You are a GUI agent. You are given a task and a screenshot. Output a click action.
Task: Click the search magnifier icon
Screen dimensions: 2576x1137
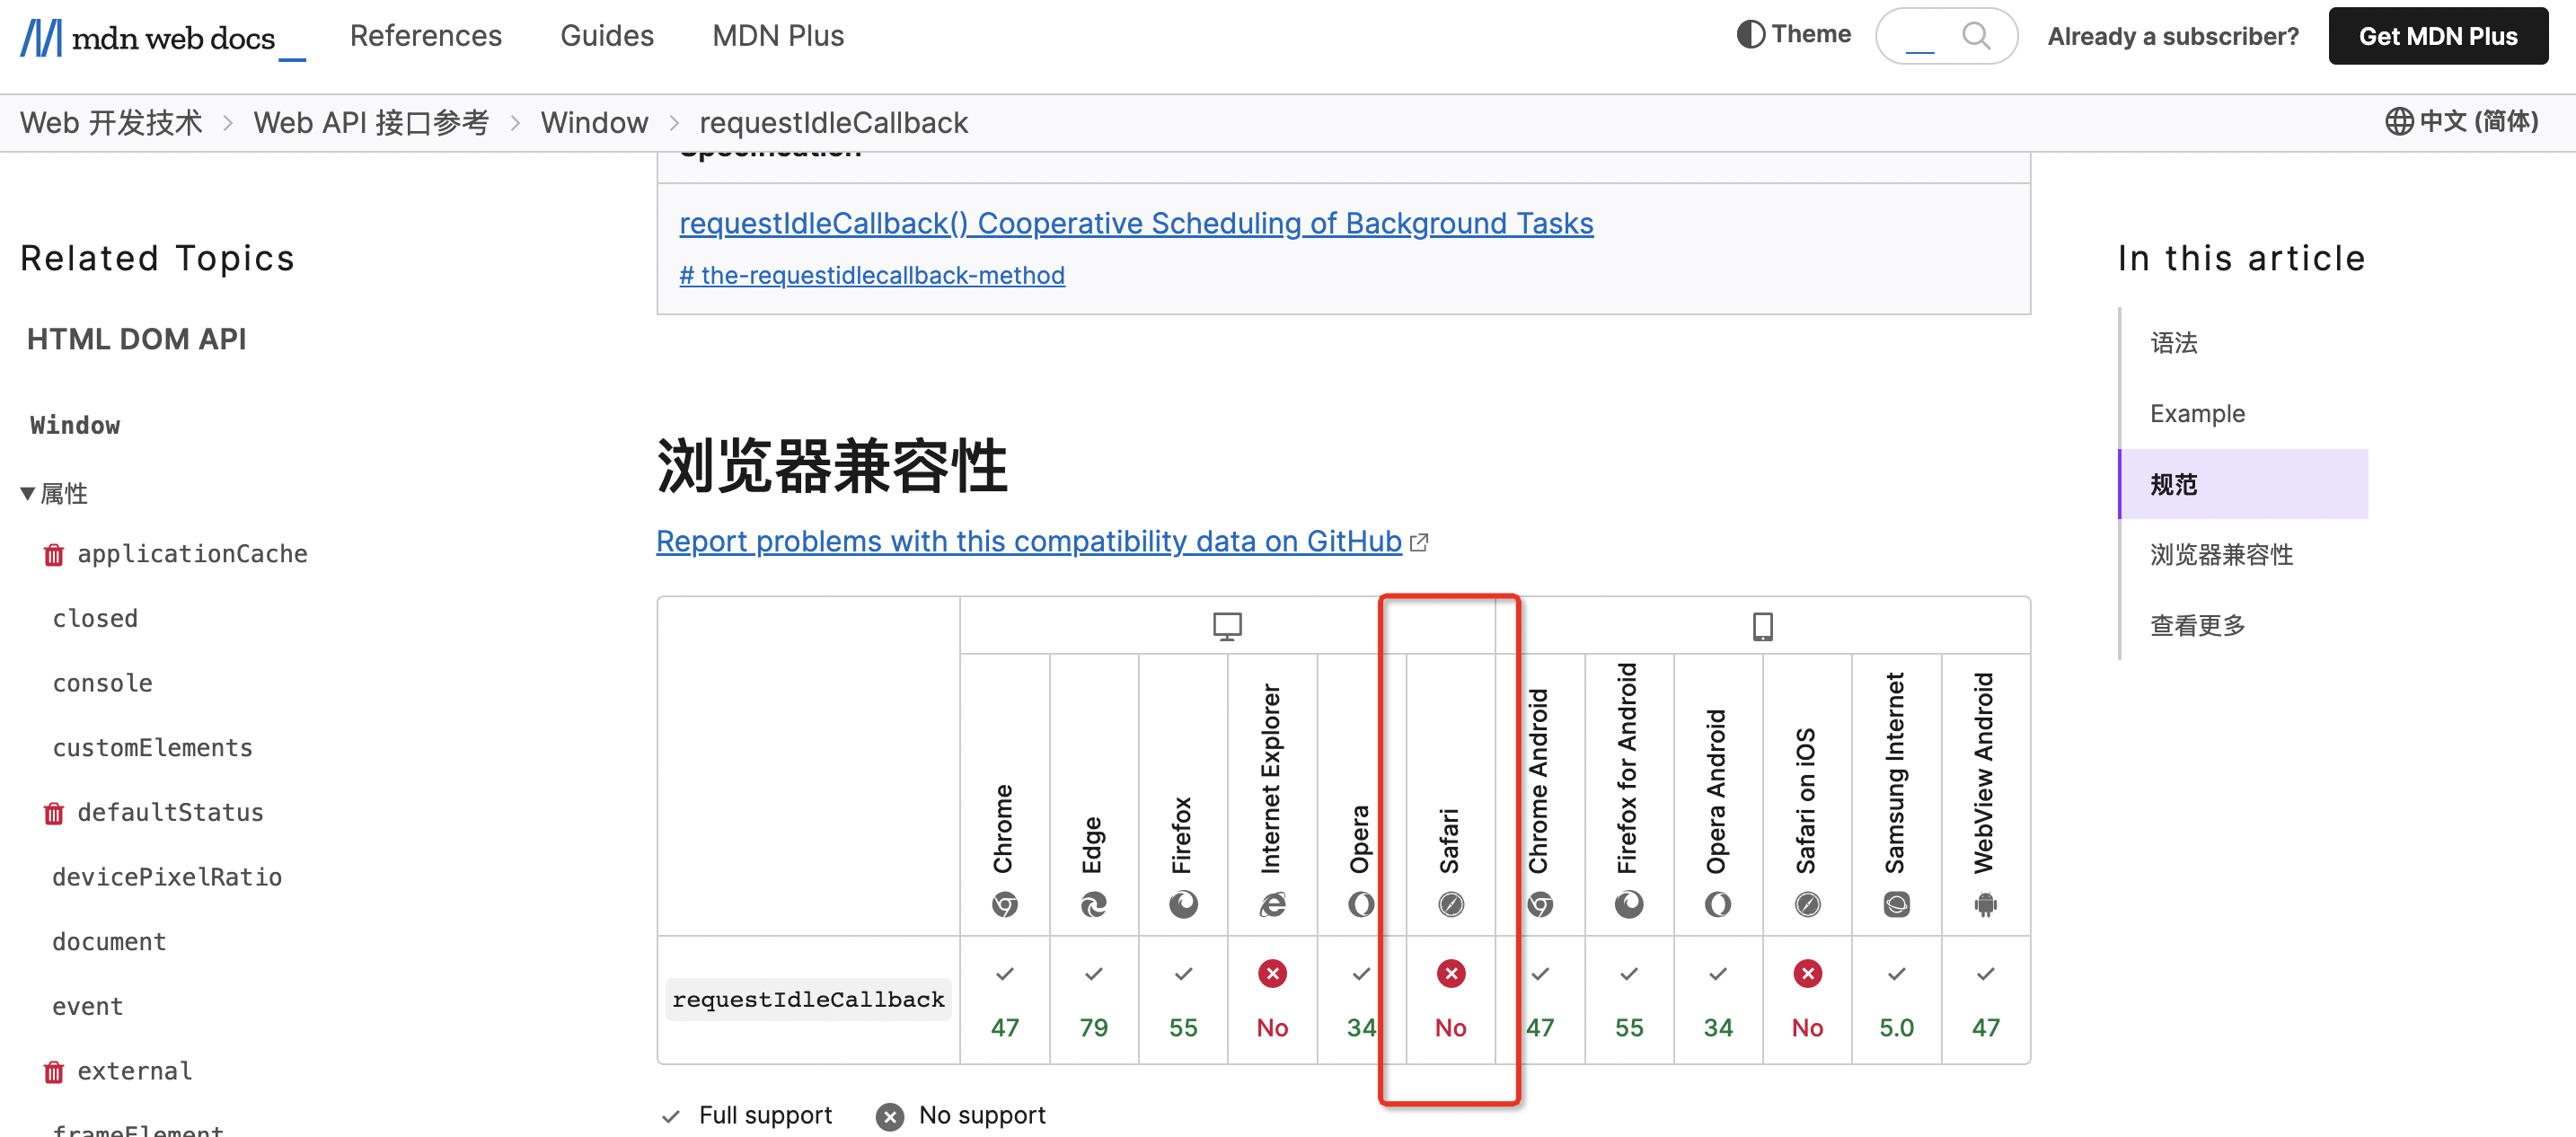1975,35
